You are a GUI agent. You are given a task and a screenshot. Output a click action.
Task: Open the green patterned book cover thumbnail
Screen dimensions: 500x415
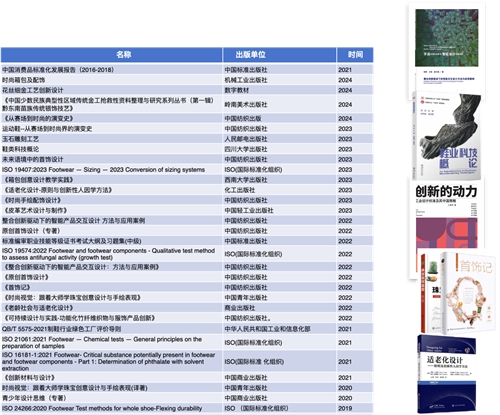(x=446, y=50)
